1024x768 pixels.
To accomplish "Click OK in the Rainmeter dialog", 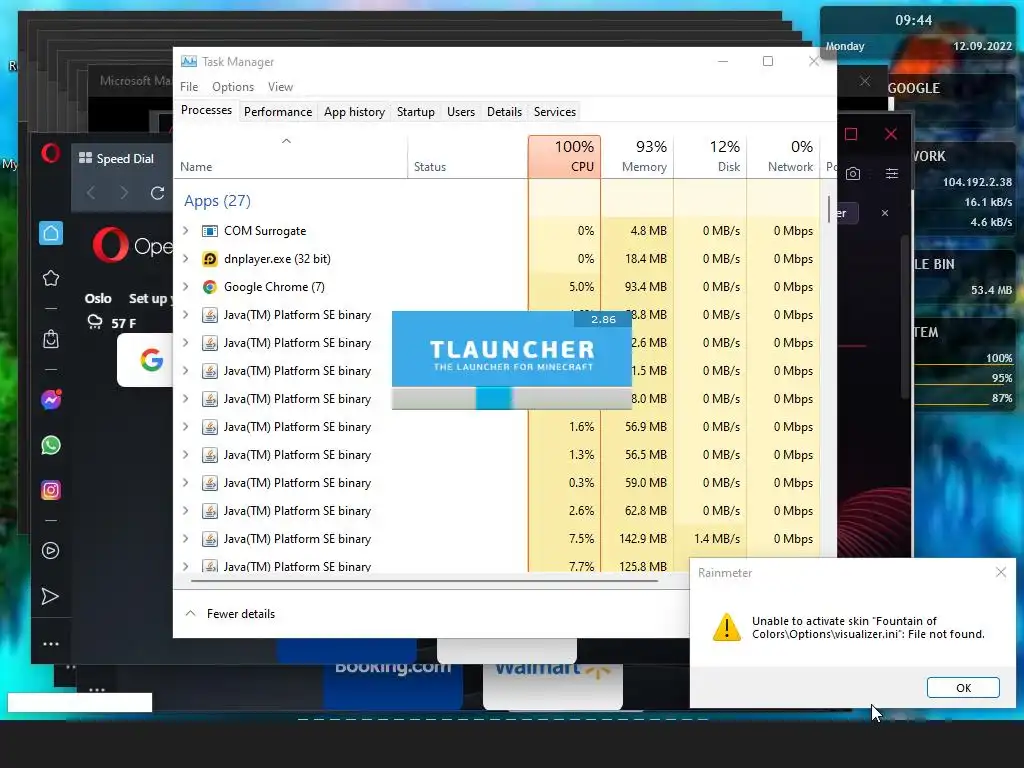I will (963, 688).
